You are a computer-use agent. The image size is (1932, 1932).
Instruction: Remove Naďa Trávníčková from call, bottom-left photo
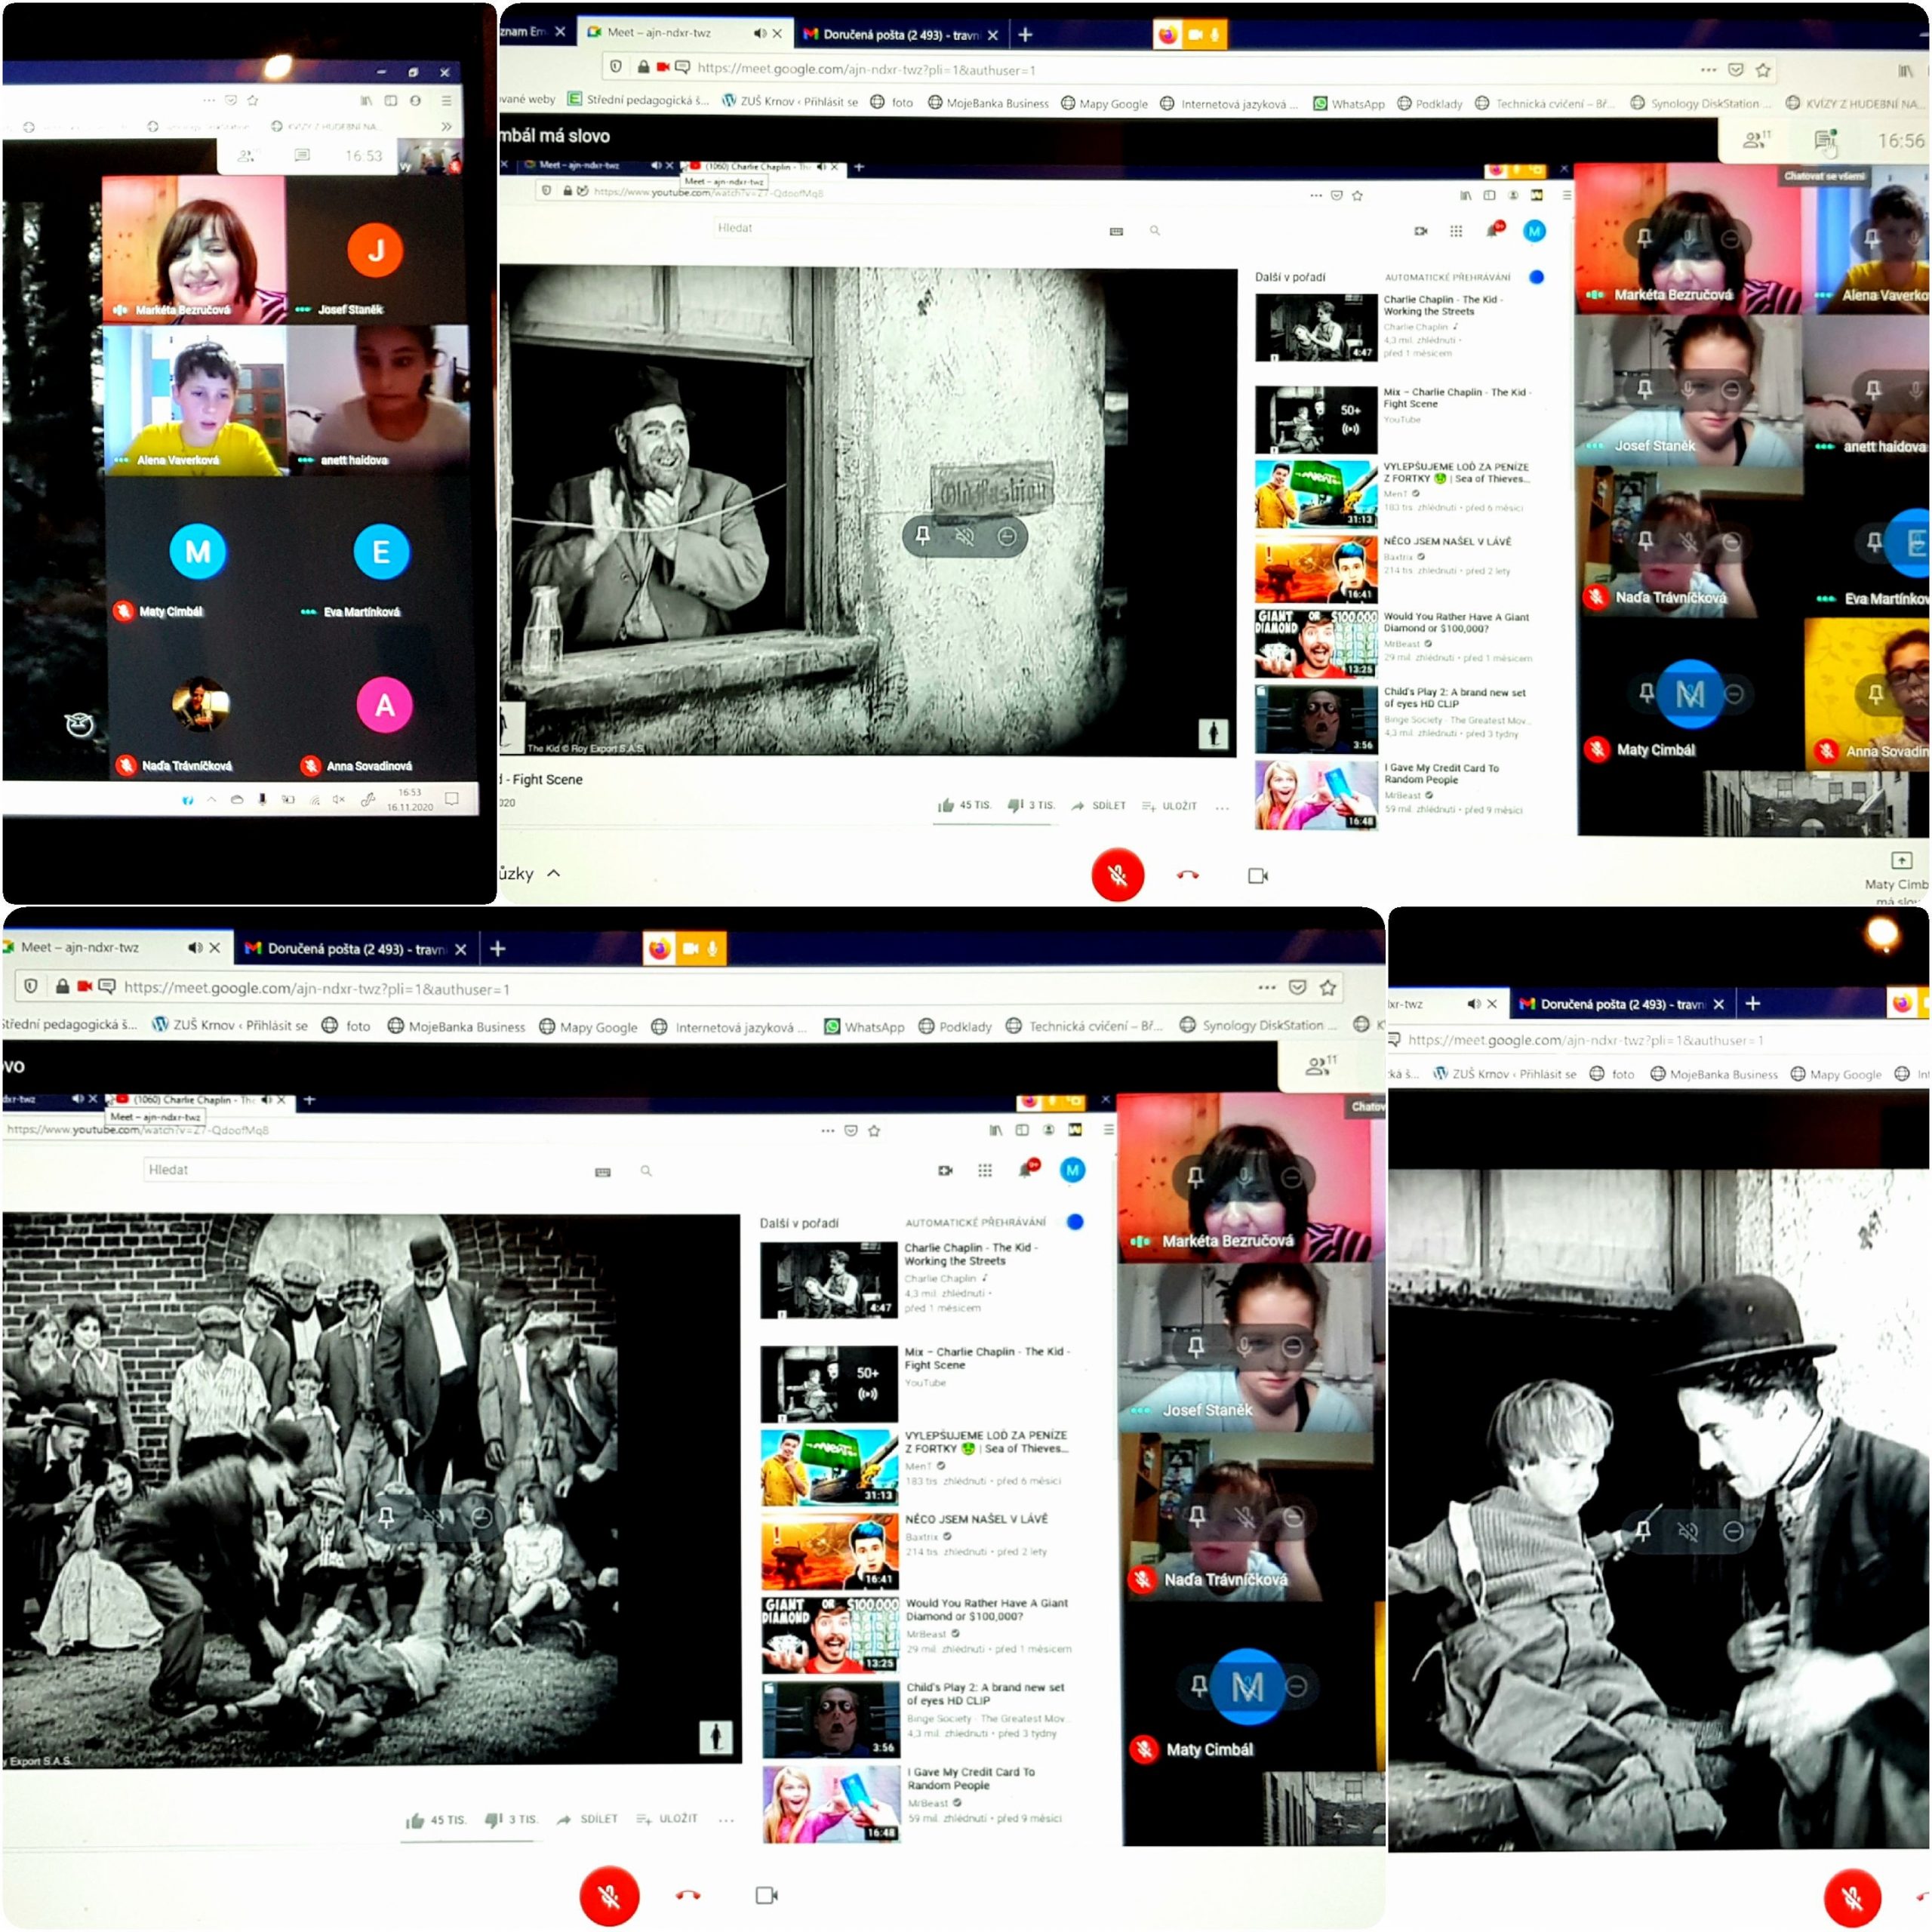click(x=1294, y=1517)
